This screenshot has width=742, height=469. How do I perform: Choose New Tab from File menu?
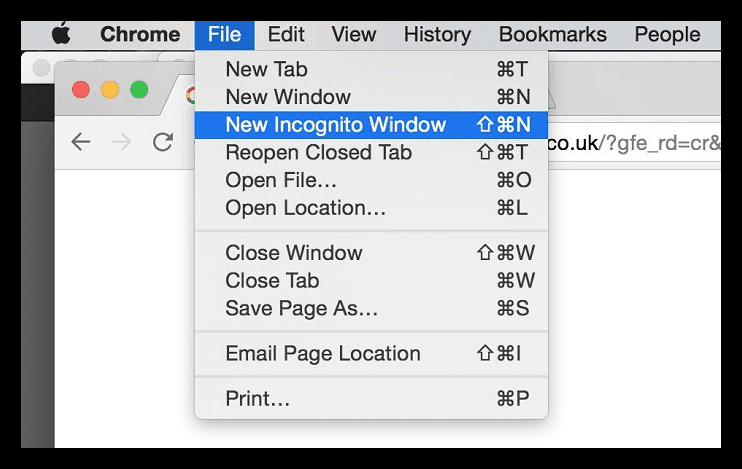click(371, 70)
